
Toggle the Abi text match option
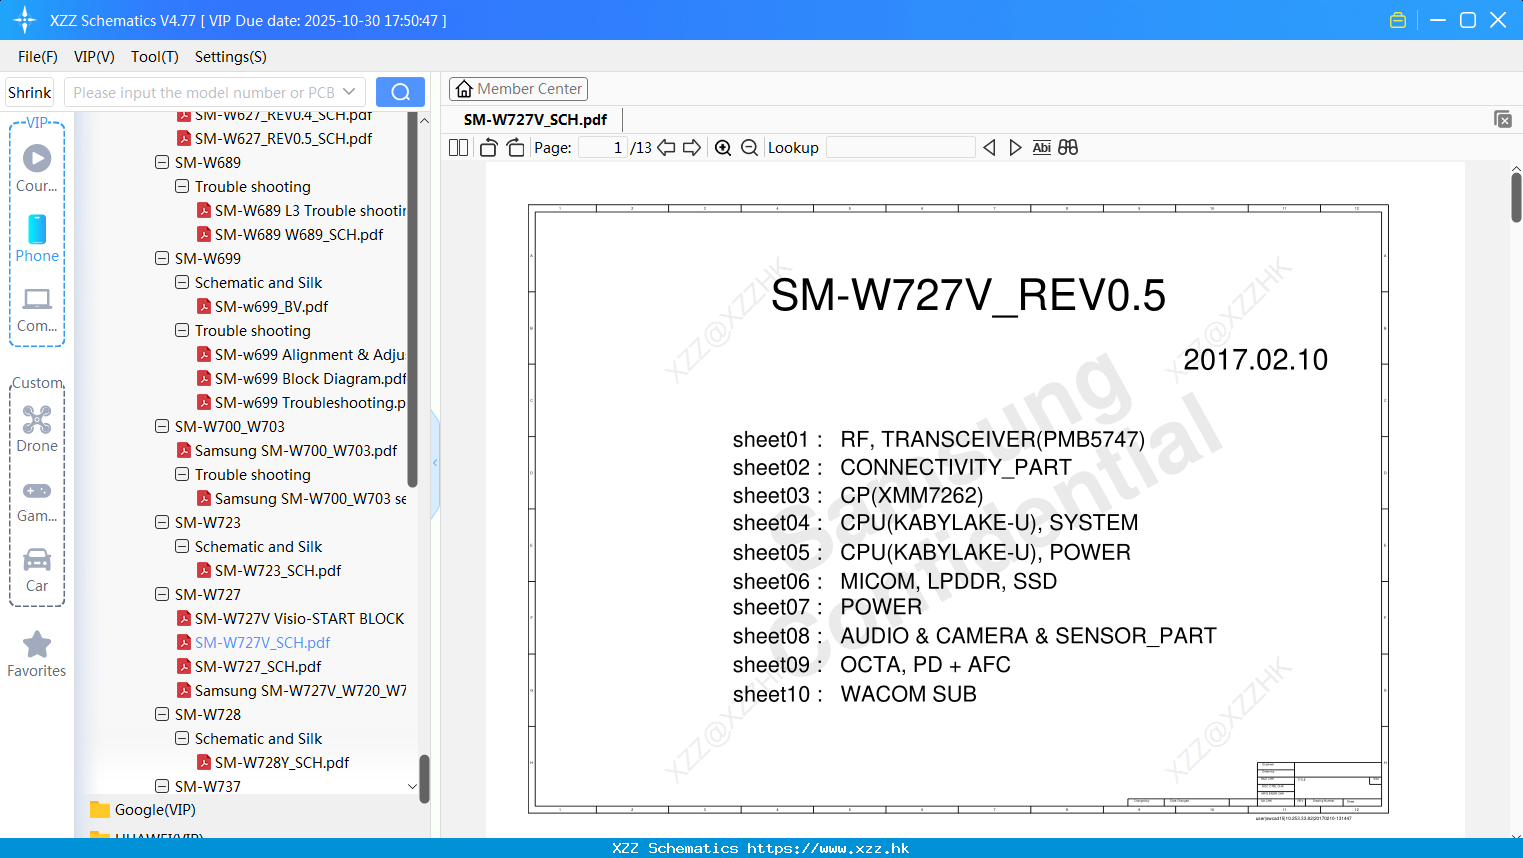click(1041, 148)
